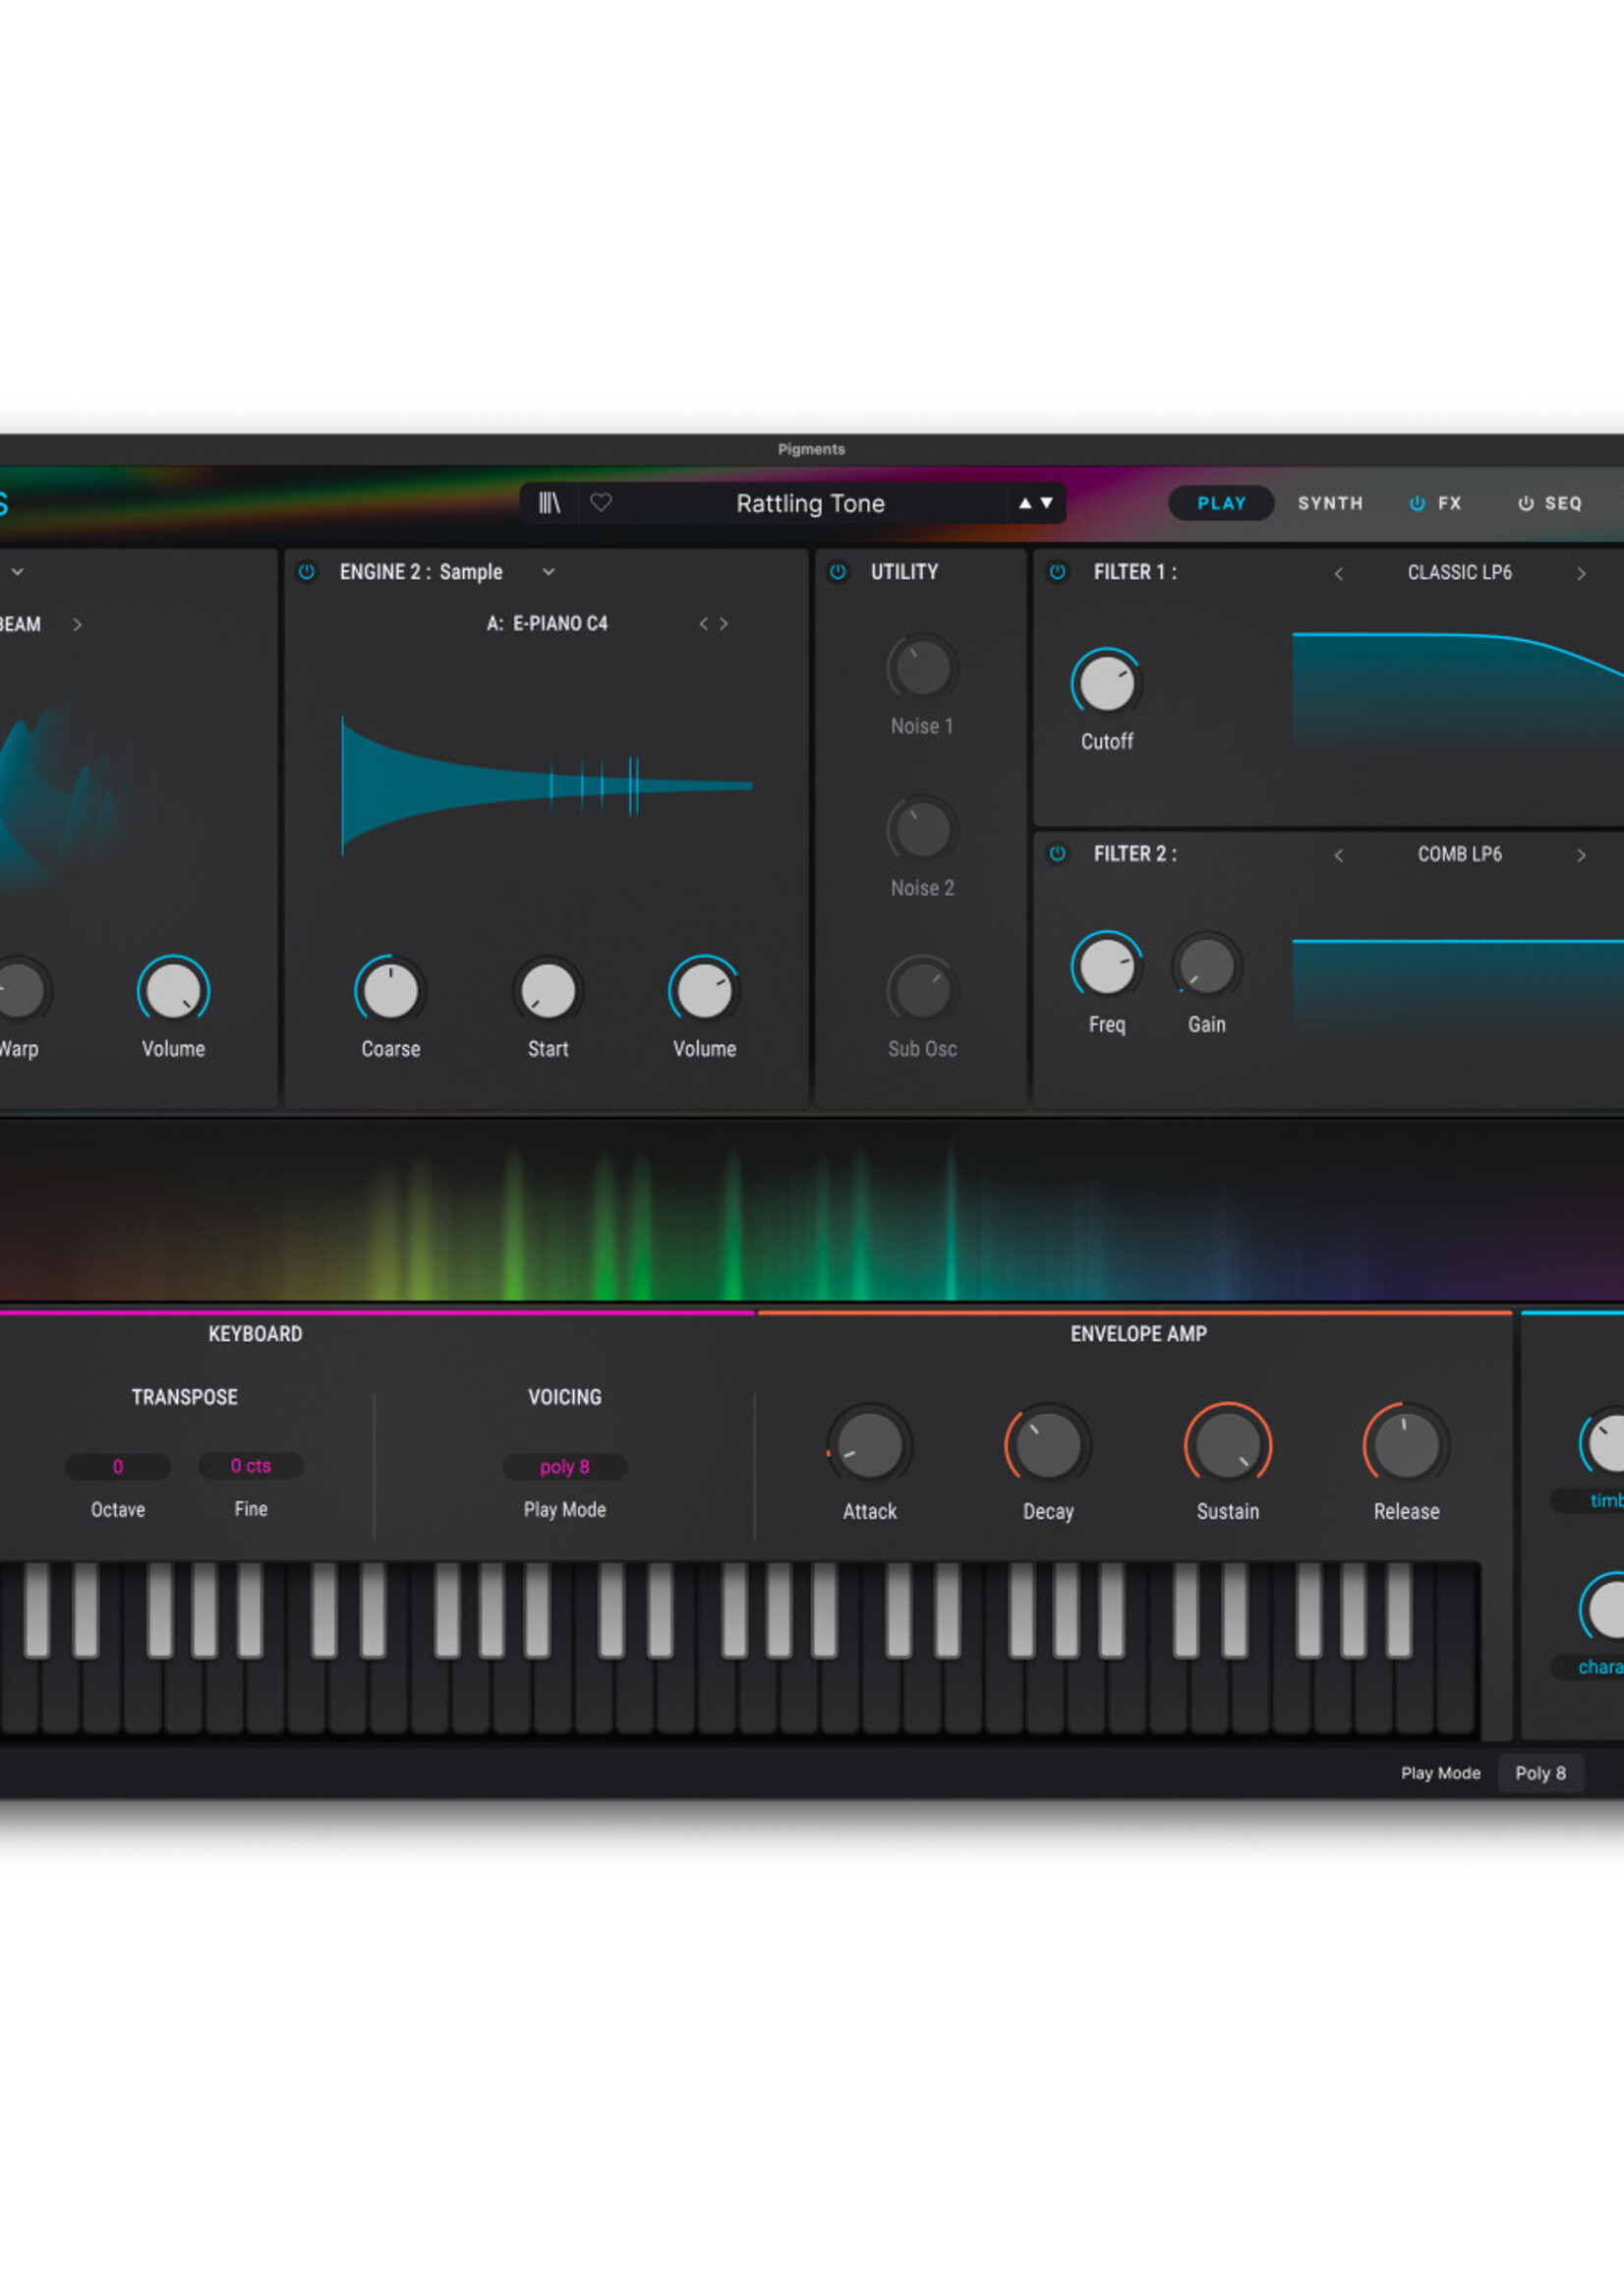This screenshot has width=1624, height=2274.
Task: Open Engine 2 type dropdown chevron
Action: click(x=548, y=572)
